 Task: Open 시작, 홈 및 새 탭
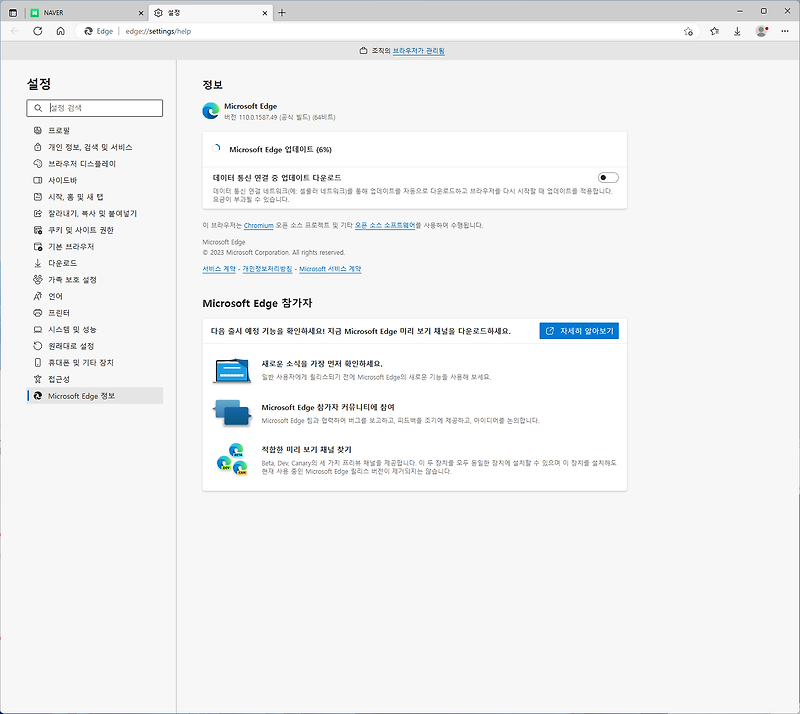click(95, 197)
